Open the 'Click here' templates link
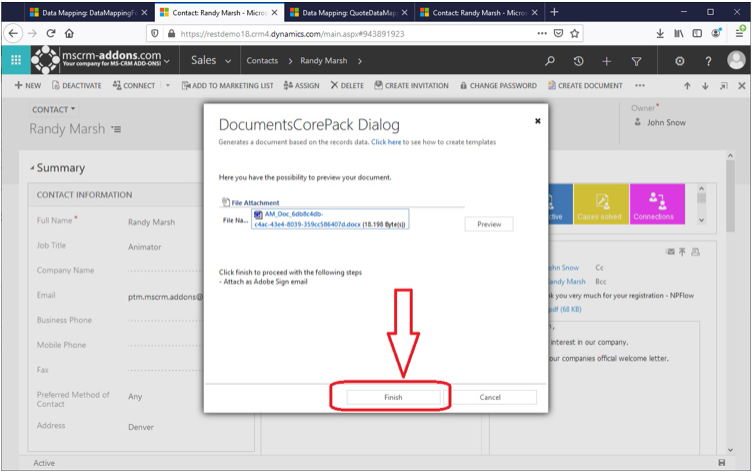Viewport: 753px width, 472px height. pyautogui.click(x=386, y=142)
